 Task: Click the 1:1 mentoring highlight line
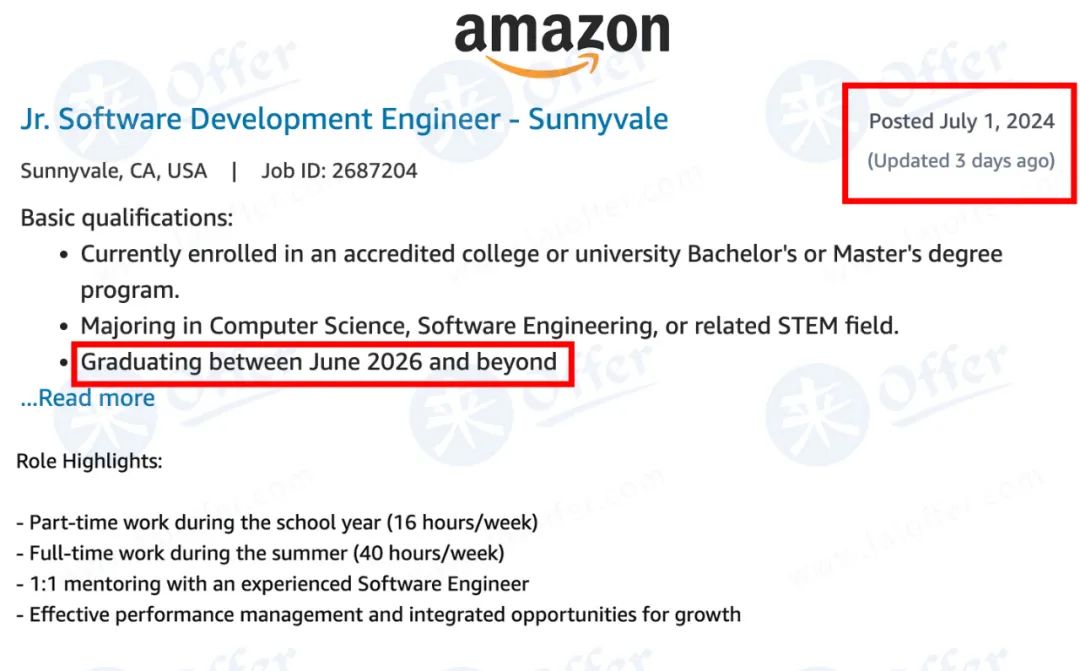click(273, 584)
